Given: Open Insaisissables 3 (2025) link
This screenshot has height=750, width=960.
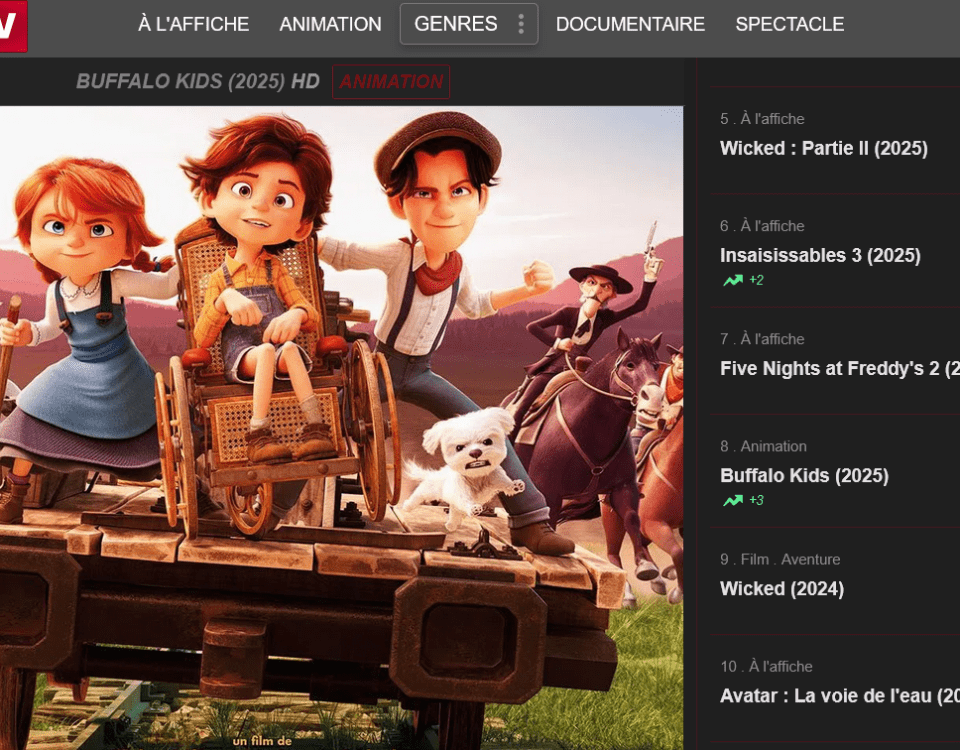Looking at the screenshot, I should [820, 255].
